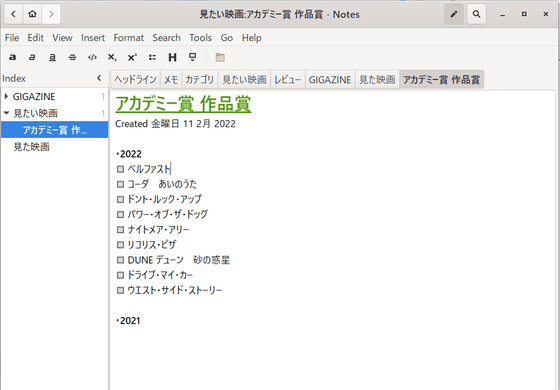Click the 2022 heading line

coord(129,154)
